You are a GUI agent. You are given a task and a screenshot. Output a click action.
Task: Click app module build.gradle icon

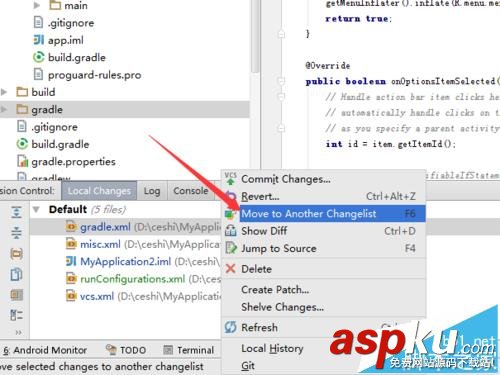click(x=39, y=57)
